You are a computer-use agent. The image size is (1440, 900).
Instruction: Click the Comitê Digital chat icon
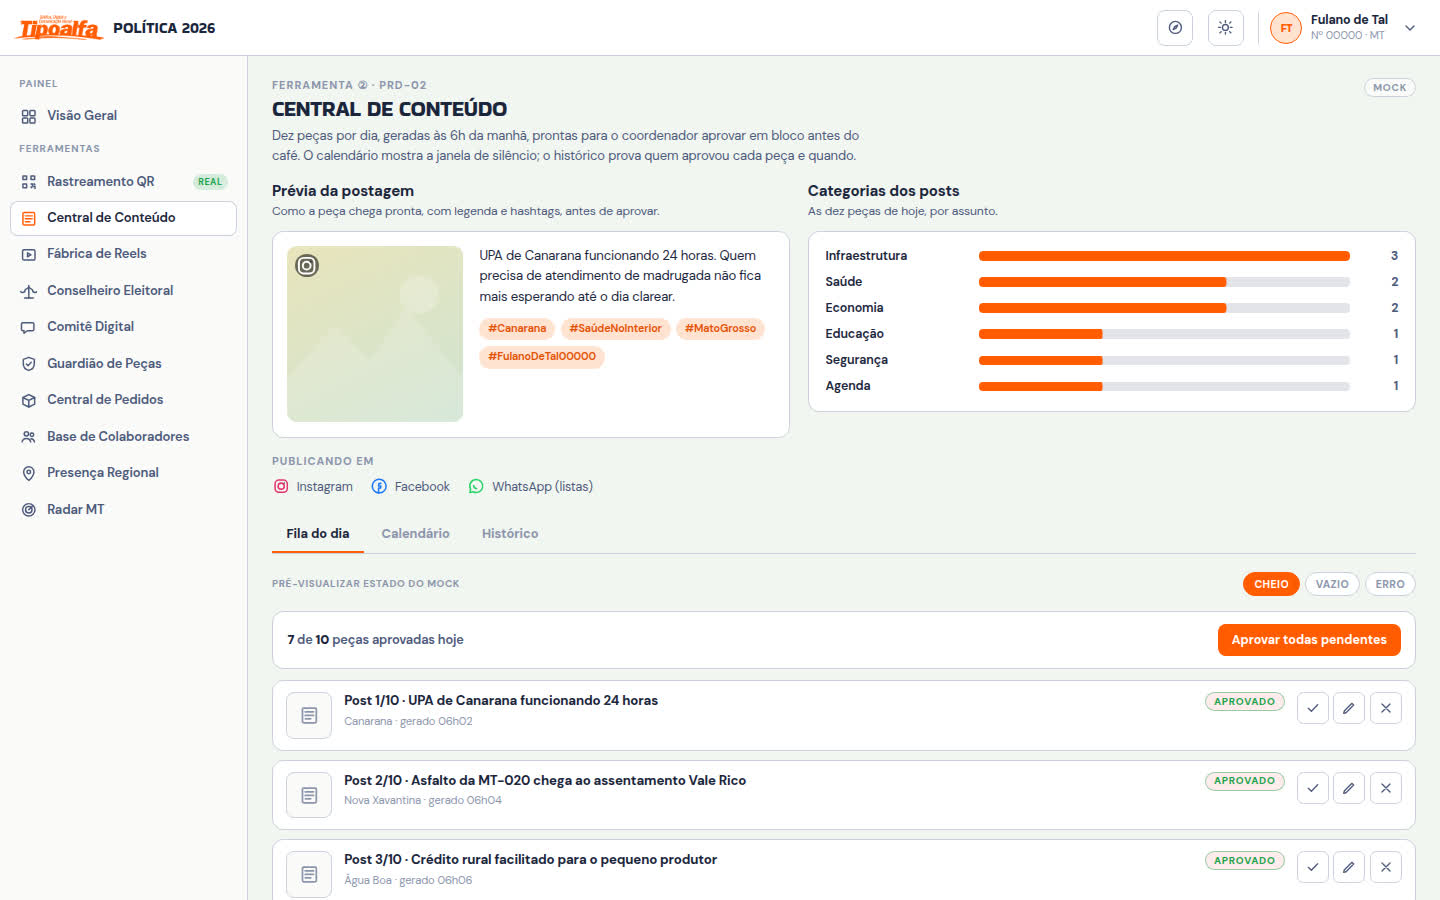[29, 327]
